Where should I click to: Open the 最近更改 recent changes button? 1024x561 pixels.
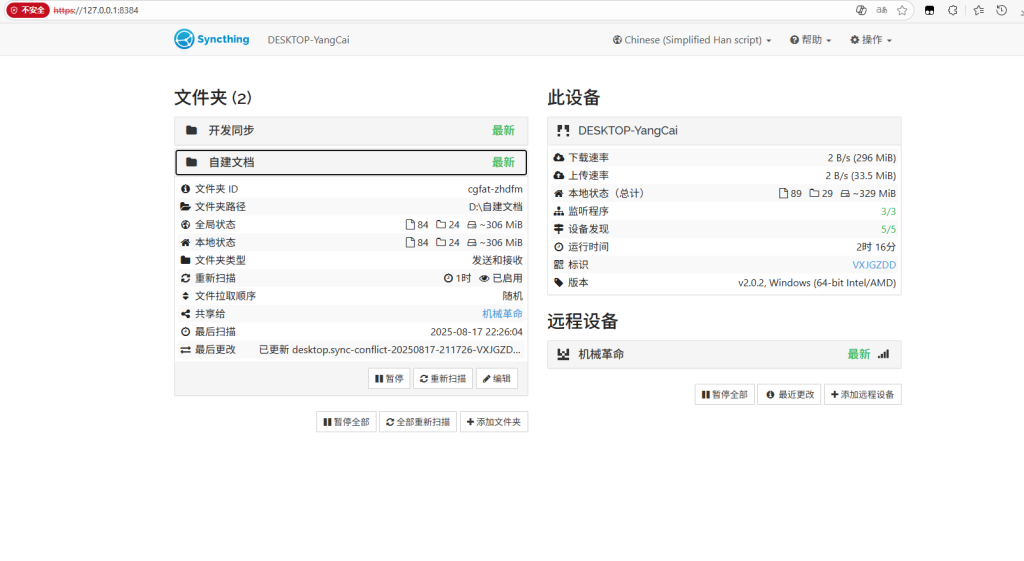click(x=790, y=394)
